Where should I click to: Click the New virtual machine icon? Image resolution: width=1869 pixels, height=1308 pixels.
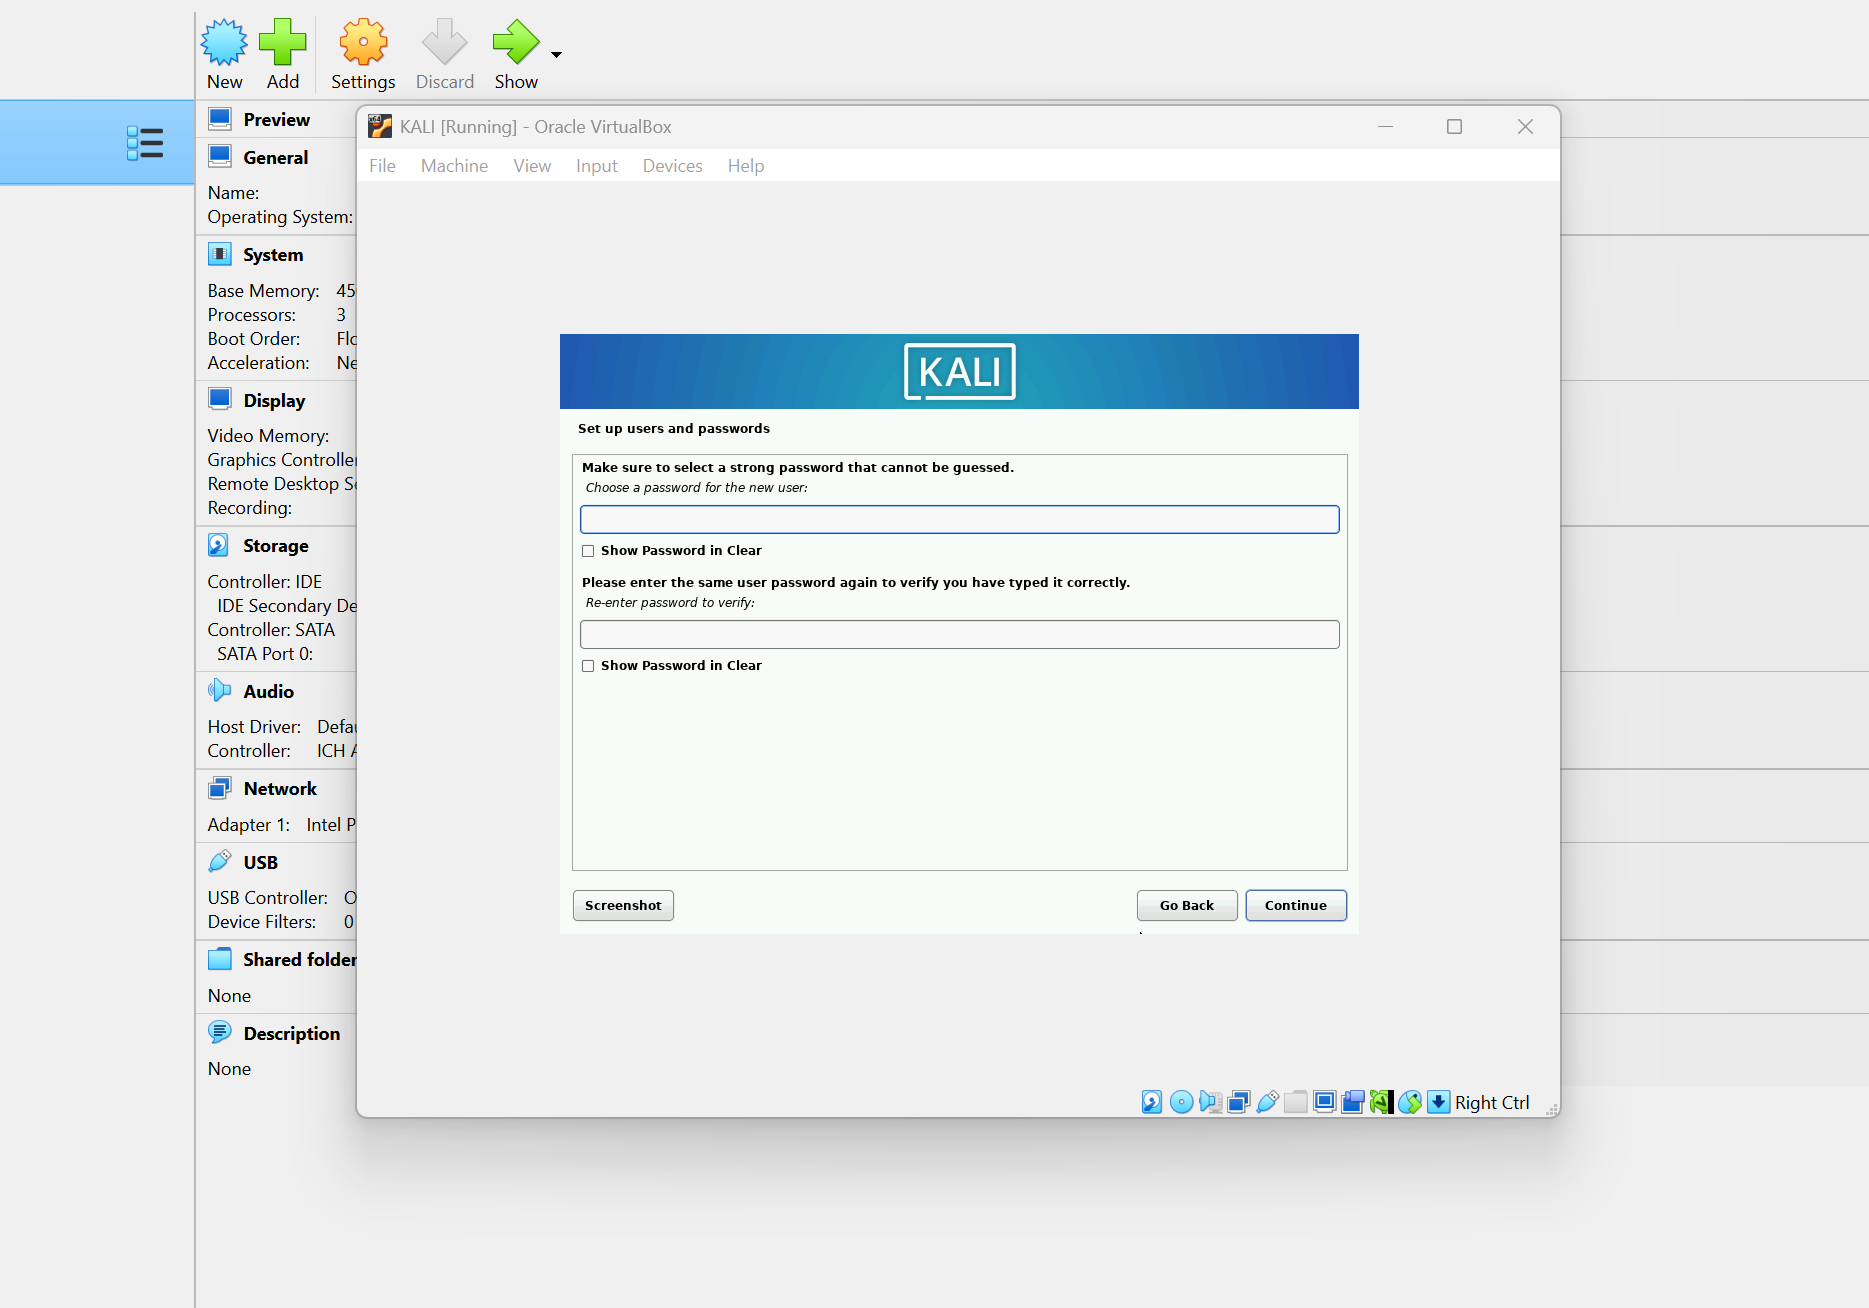pyautogui.click(x=224, y=42)
